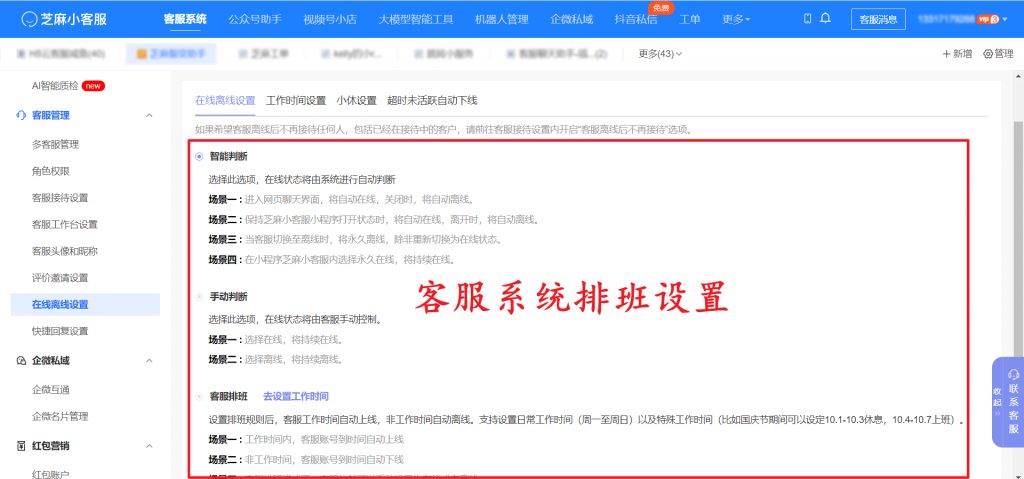Open the 机器人管理 menu
The height and width of the screenshot is (479, 1024).
[x=502, y=19]
